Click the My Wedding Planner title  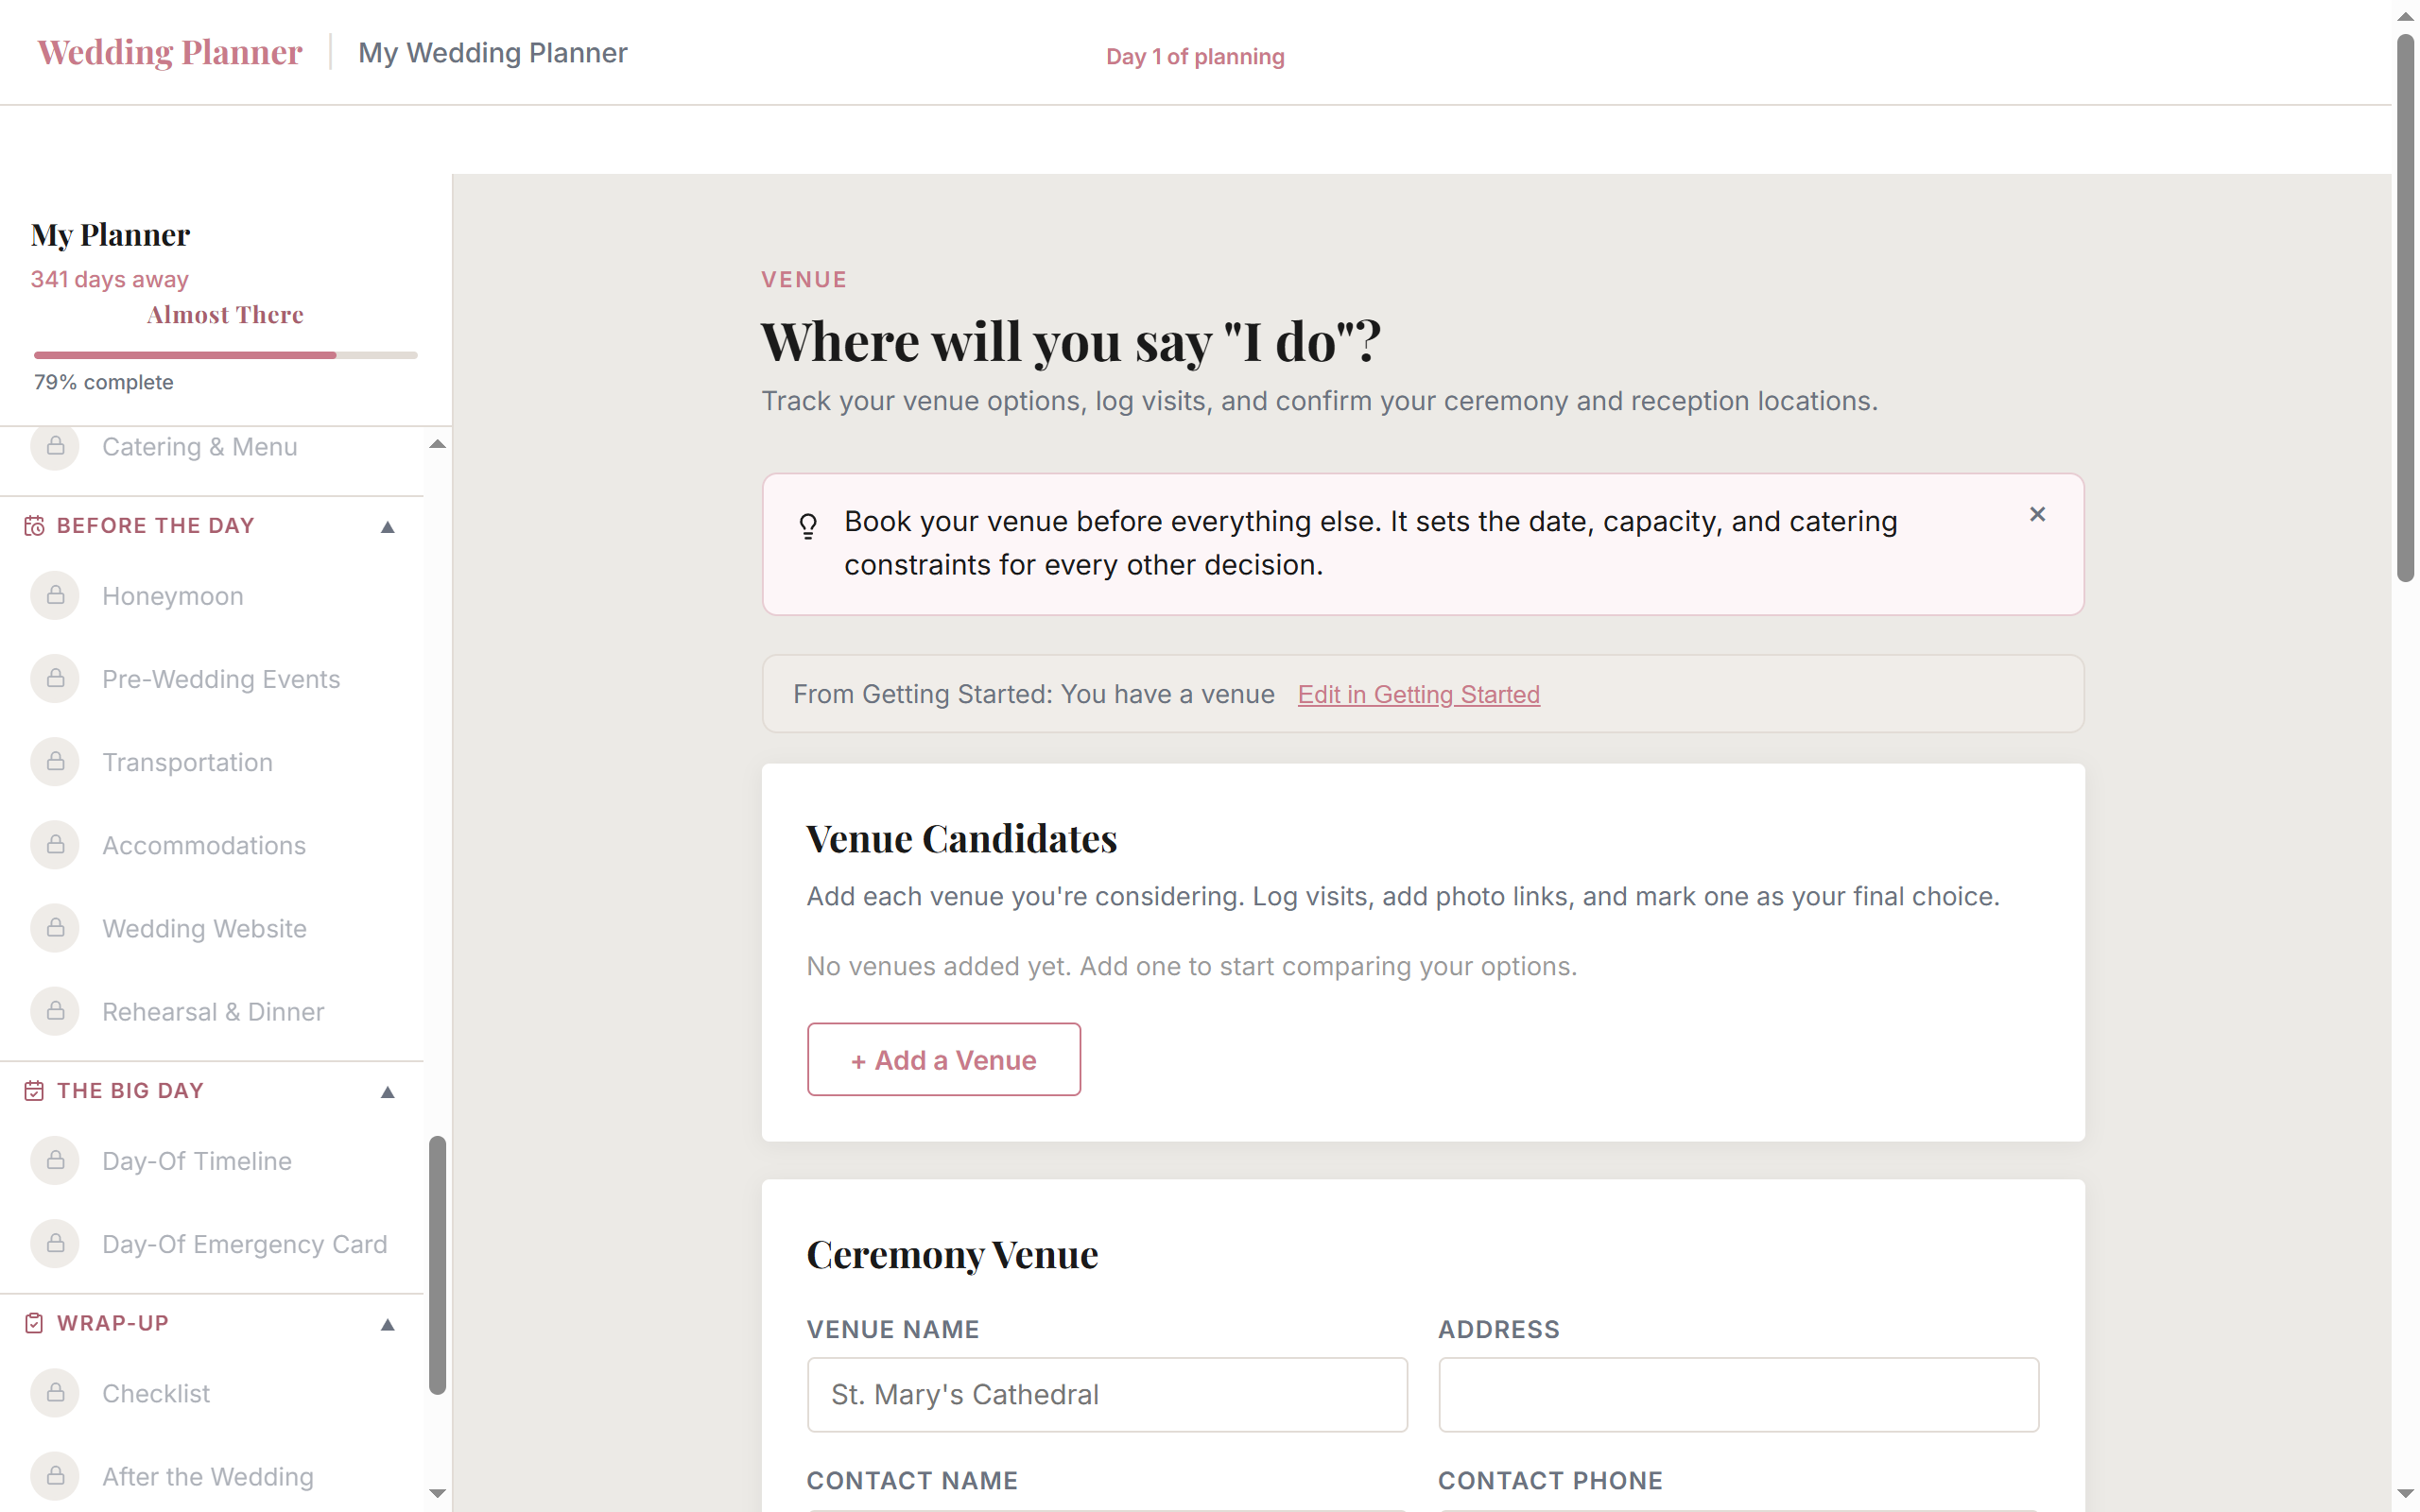[493, 52]
